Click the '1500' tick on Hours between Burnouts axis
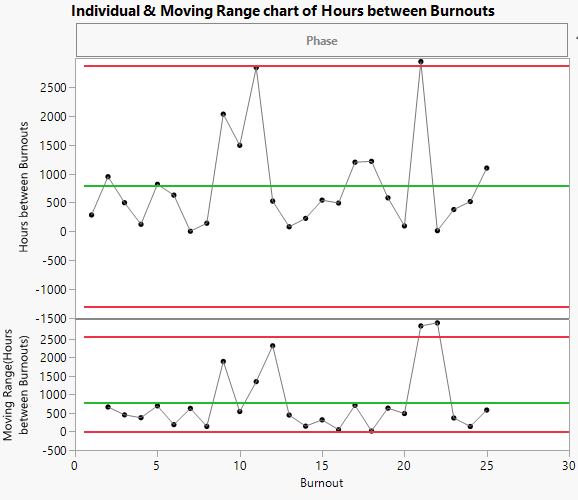Viewport: 578px width, 500px height. (53, 145)
